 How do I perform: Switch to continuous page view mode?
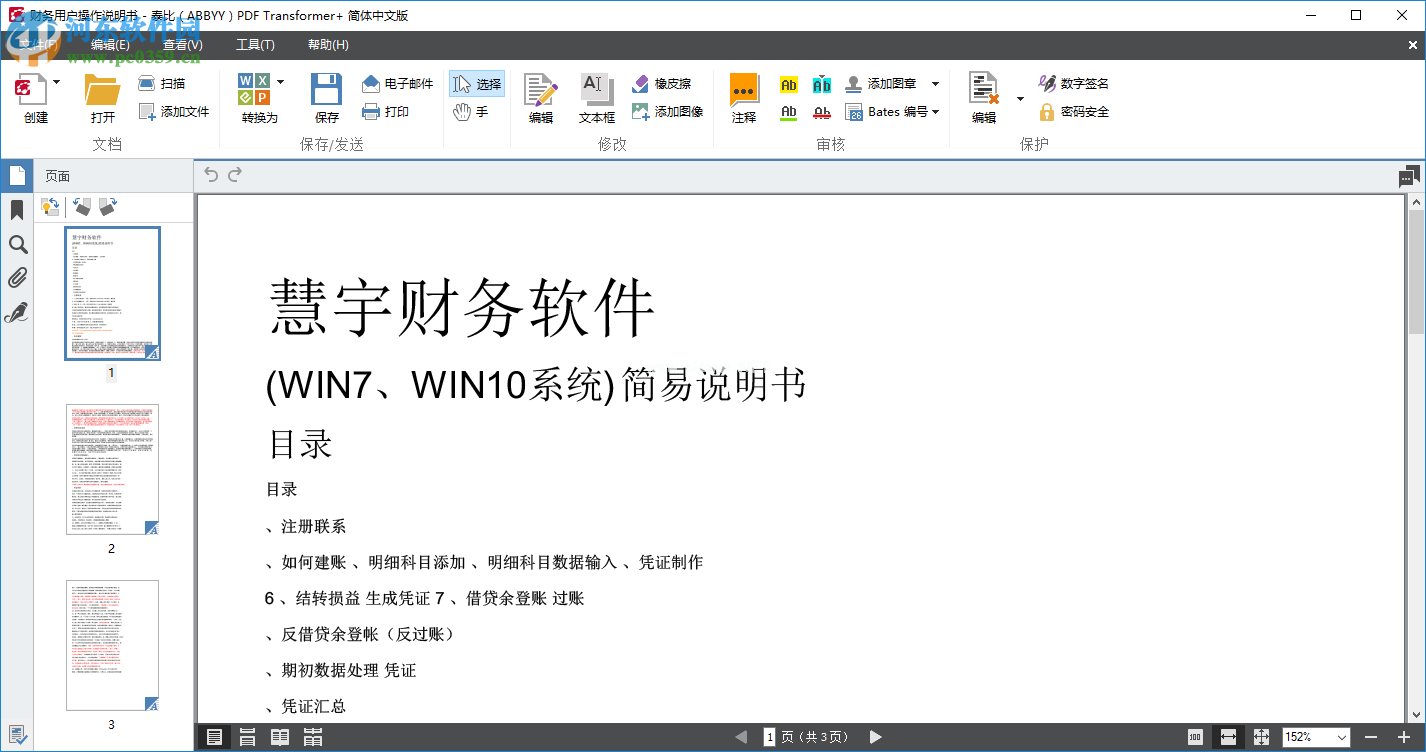click(247, 736)
